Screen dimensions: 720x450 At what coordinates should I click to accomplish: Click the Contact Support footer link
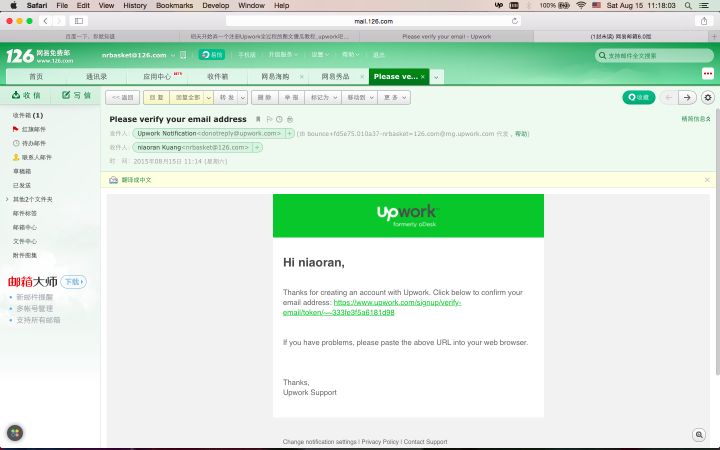(x=425, y=442)
